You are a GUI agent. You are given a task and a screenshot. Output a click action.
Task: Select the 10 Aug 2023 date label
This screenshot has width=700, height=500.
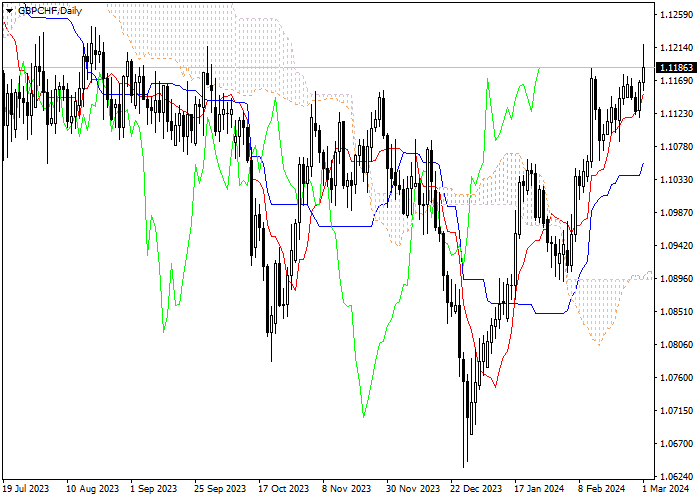tap(92, 489)
